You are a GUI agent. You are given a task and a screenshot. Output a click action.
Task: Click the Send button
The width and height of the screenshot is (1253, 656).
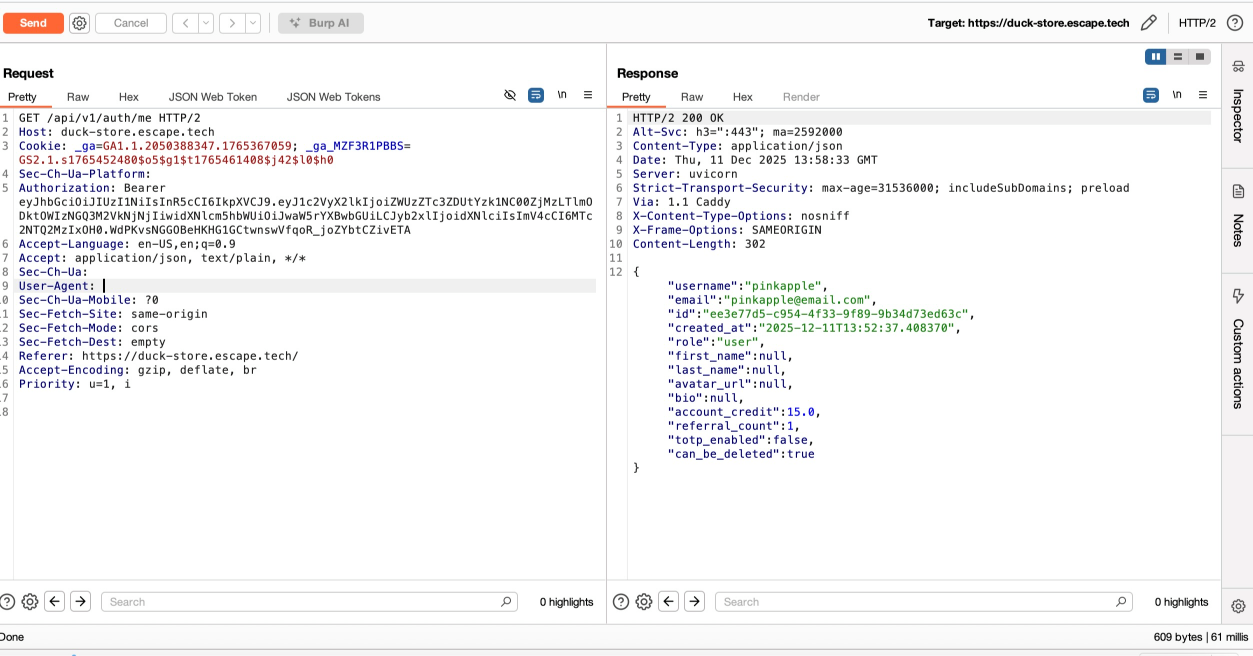tap(32, 22)
